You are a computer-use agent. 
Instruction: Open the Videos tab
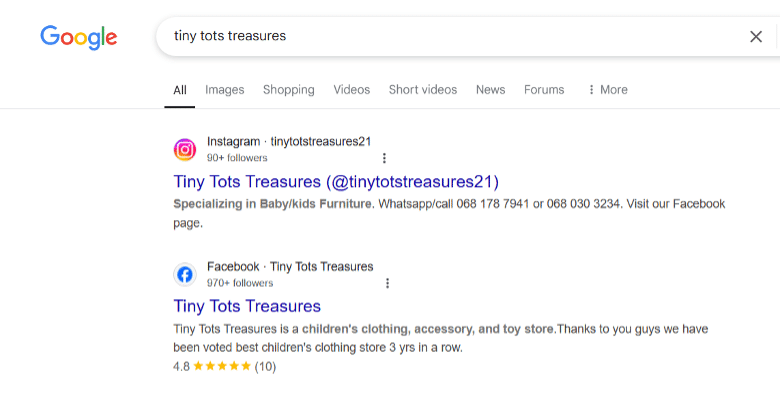(x=352, y=90)
